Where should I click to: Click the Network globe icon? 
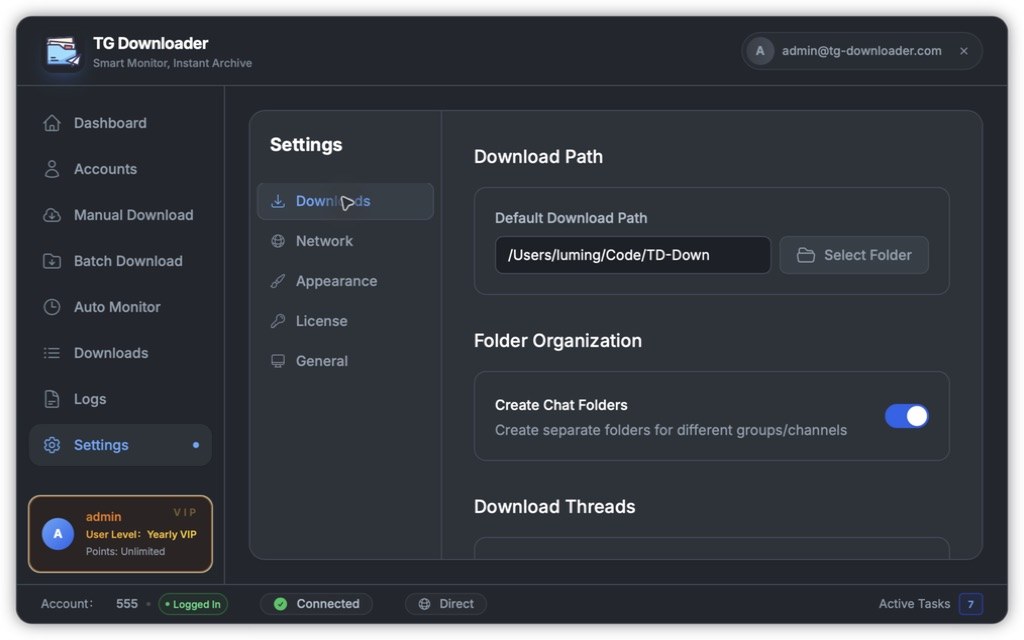pyautogui.click(x=278, y=241)
